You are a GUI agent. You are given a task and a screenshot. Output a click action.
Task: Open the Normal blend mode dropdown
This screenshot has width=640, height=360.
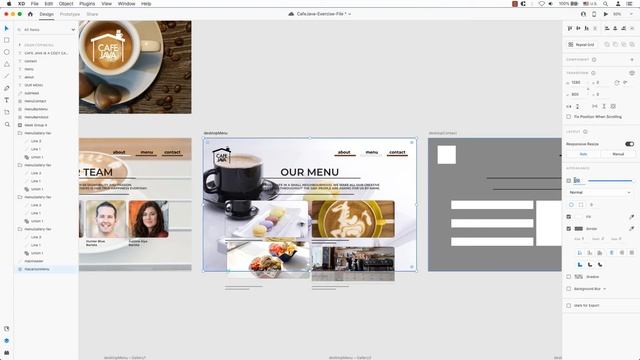pos(600,192)
